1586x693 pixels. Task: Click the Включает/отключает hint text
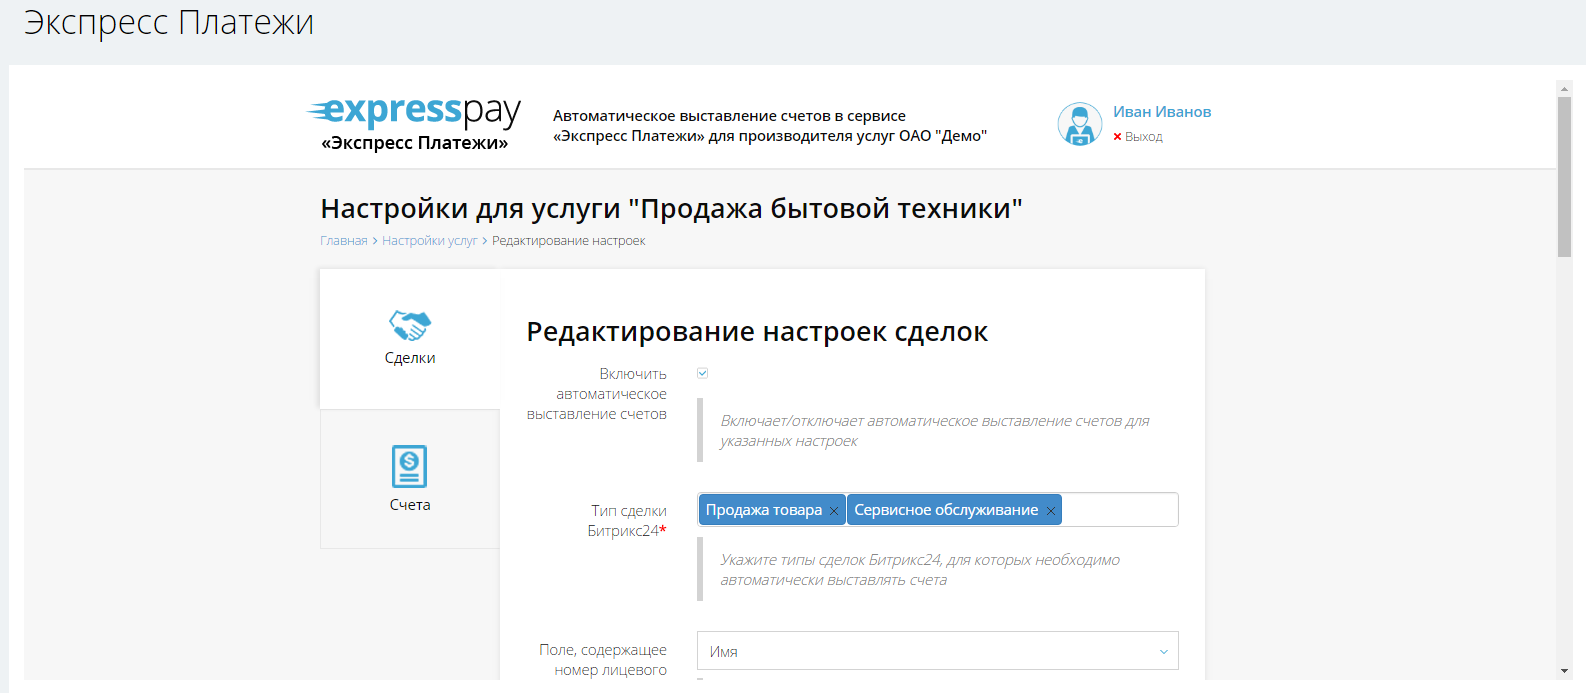pos(935,431)
